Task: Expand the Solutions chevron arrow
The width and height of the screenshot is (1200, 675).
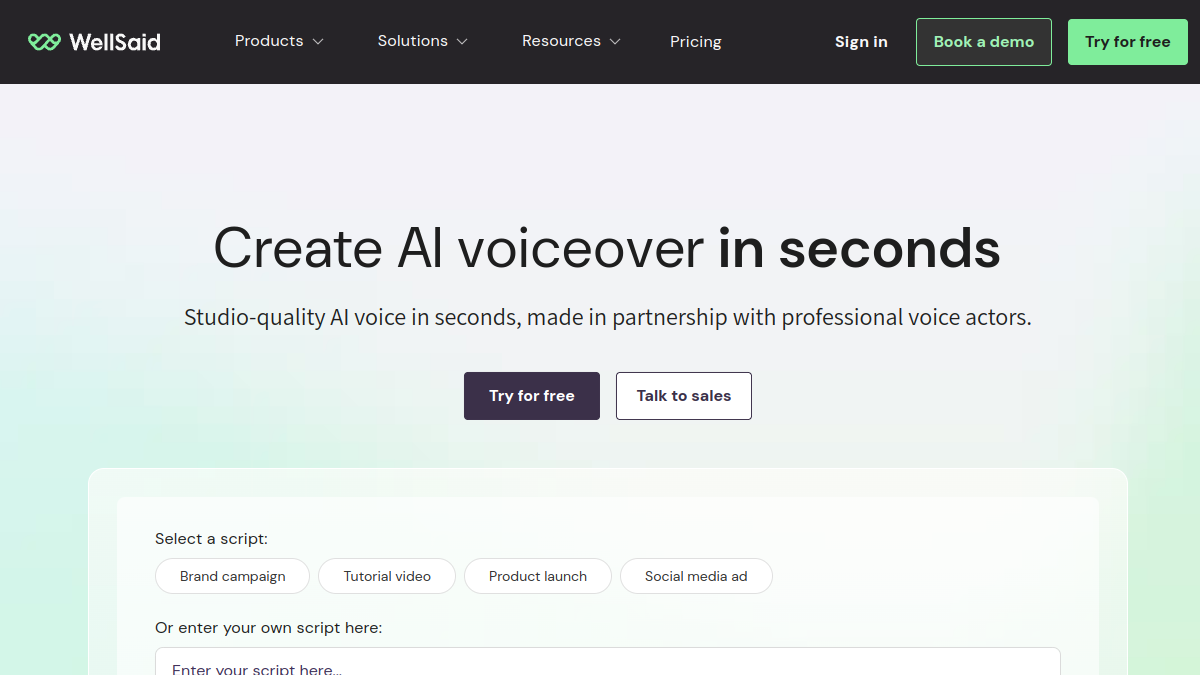Action: point(462,42)
